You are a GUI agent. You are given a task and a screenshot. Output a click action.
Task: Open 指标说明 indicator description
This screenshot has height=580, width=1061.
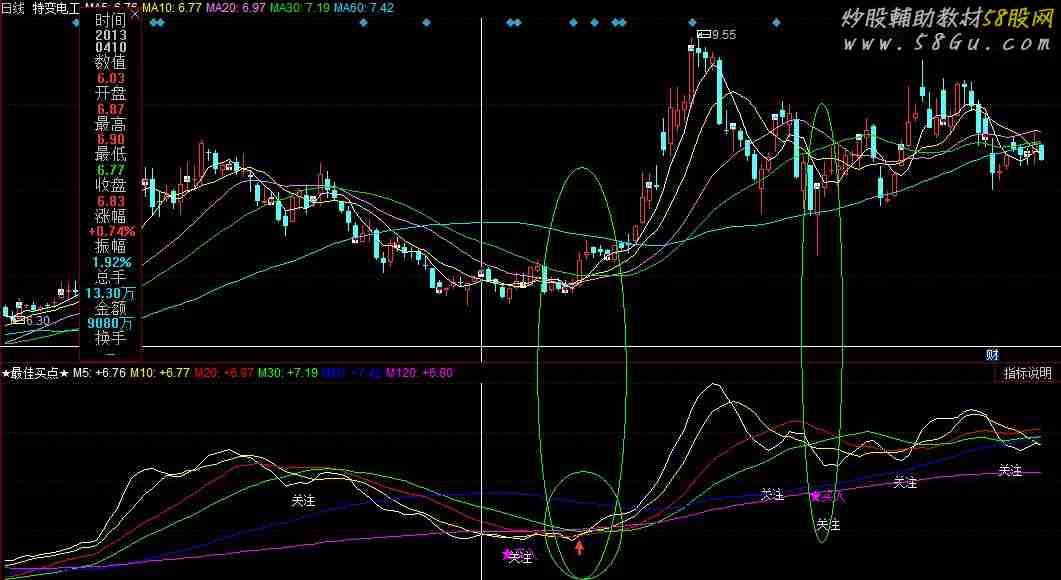click(1027, 373)
